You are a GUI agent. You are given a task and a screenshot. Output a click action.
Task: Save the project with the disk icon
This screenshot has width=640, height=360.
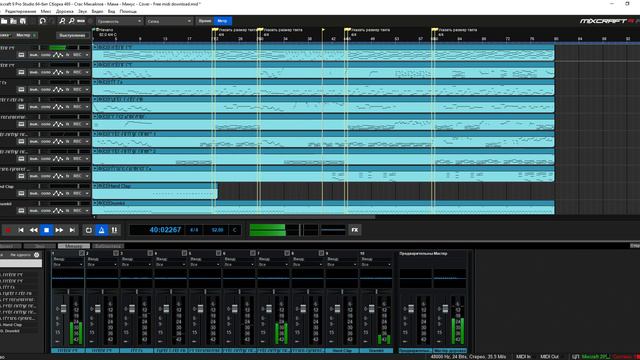pyautogui.click(x=23, y=21)
